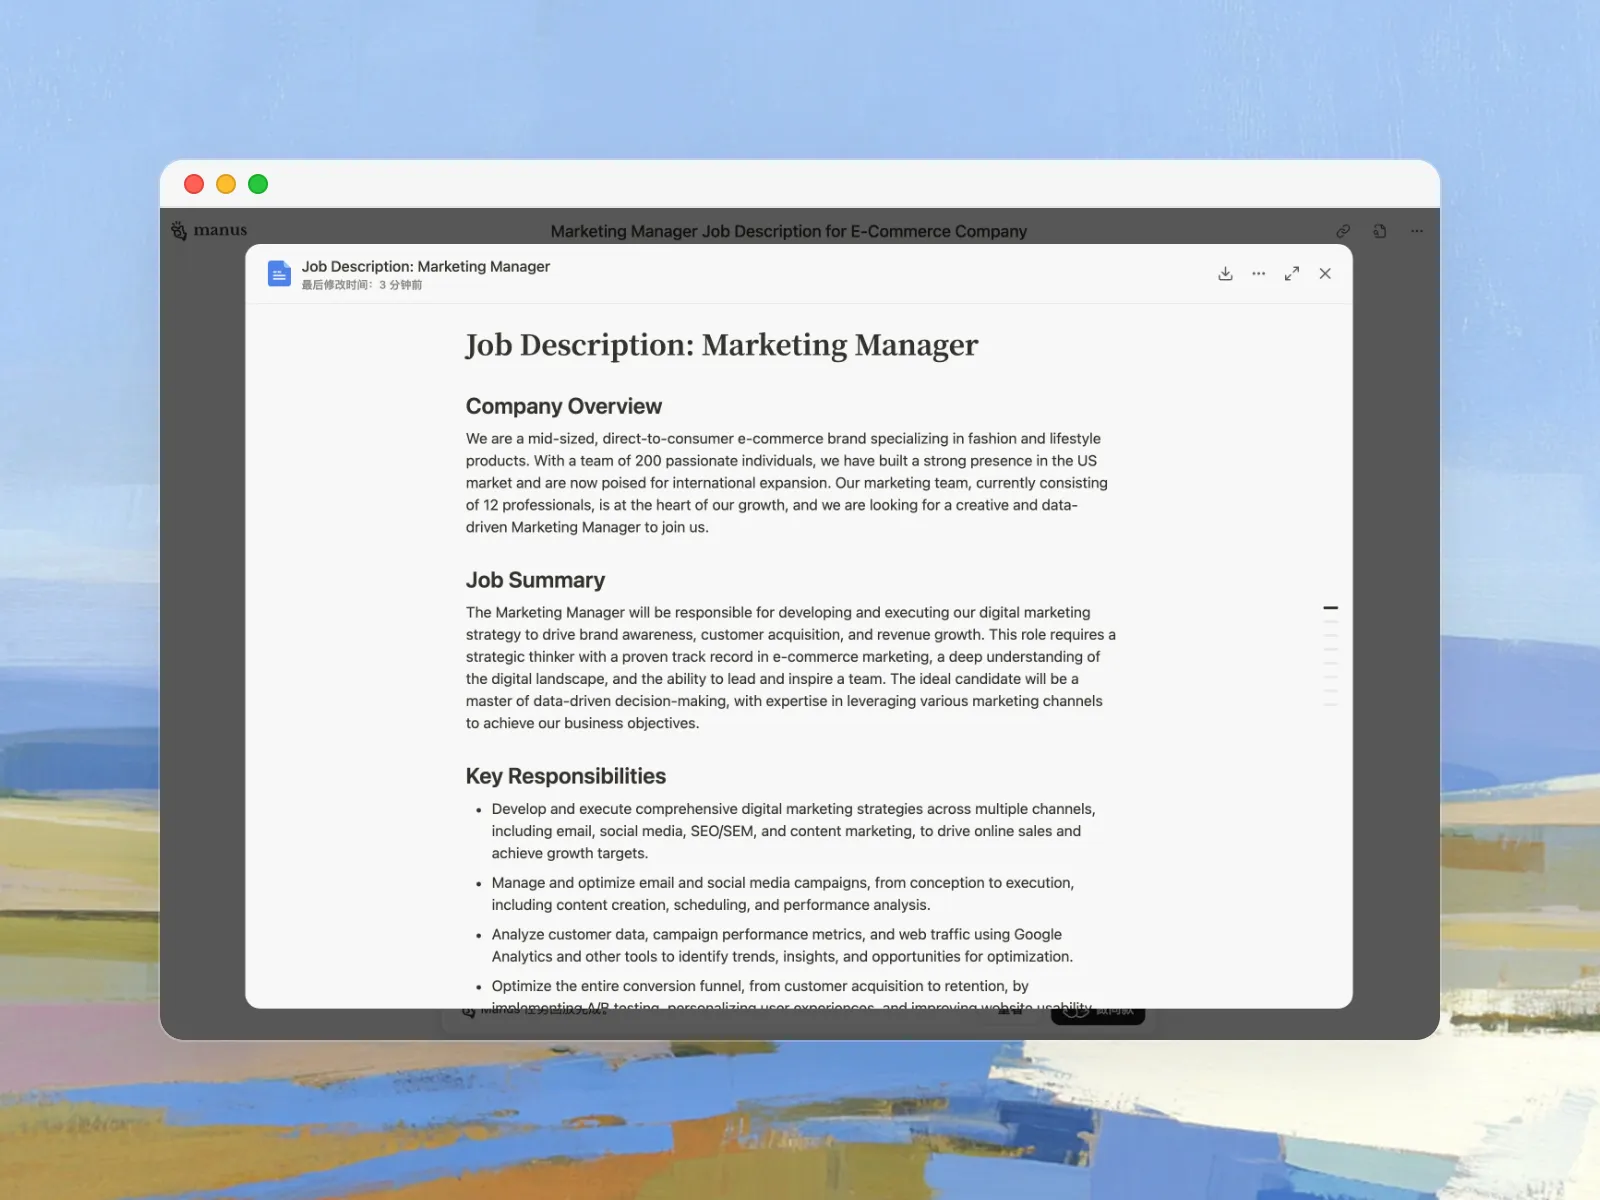Click the 'Job Summary' section heading
1600x1200 pixels.
[x=535, y=580]
